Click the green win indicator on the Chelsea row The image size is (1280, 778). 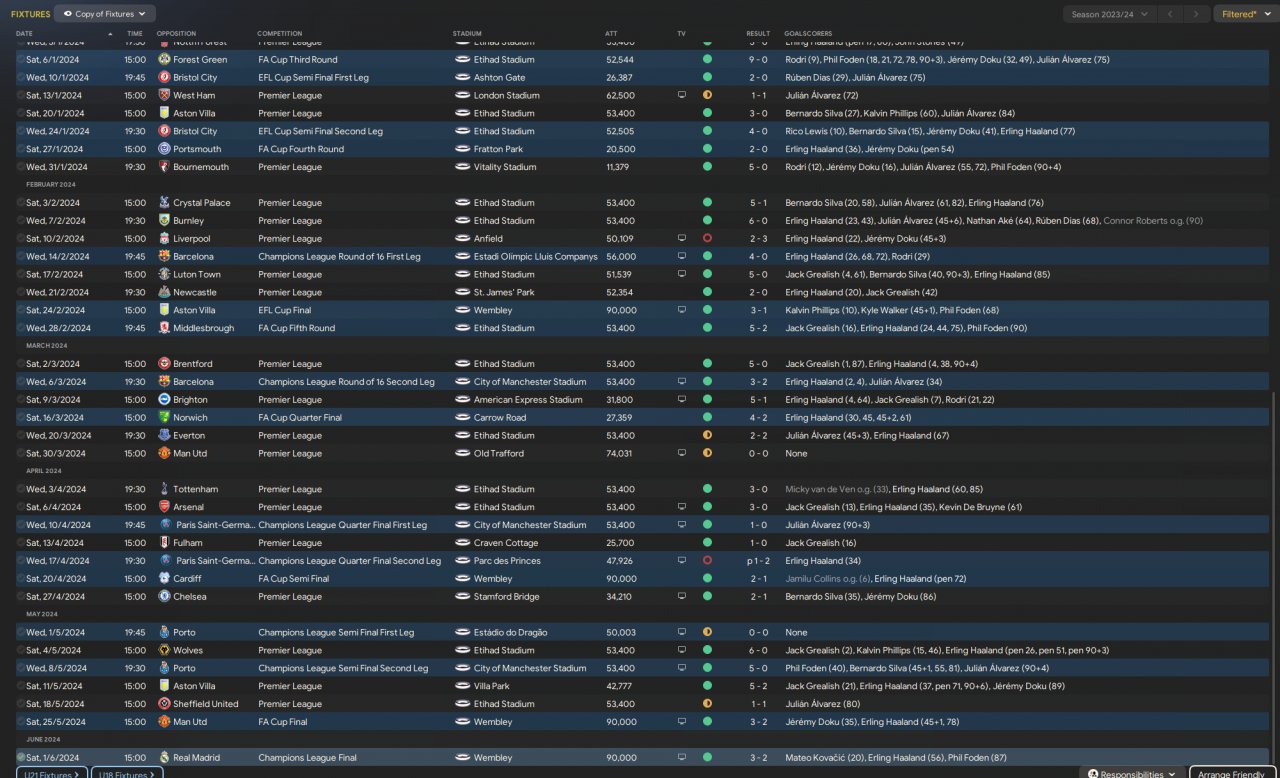coord(707,597)
